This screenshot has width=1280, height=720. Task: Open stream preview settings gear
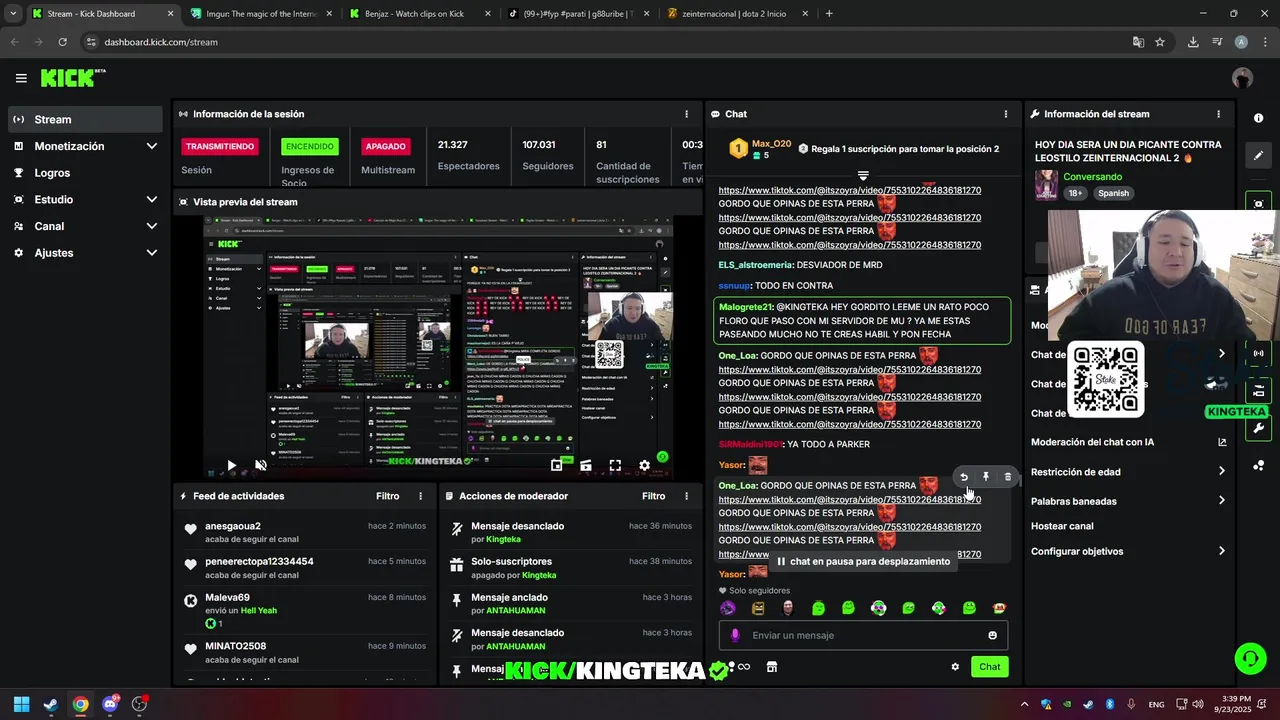point(644,465)
